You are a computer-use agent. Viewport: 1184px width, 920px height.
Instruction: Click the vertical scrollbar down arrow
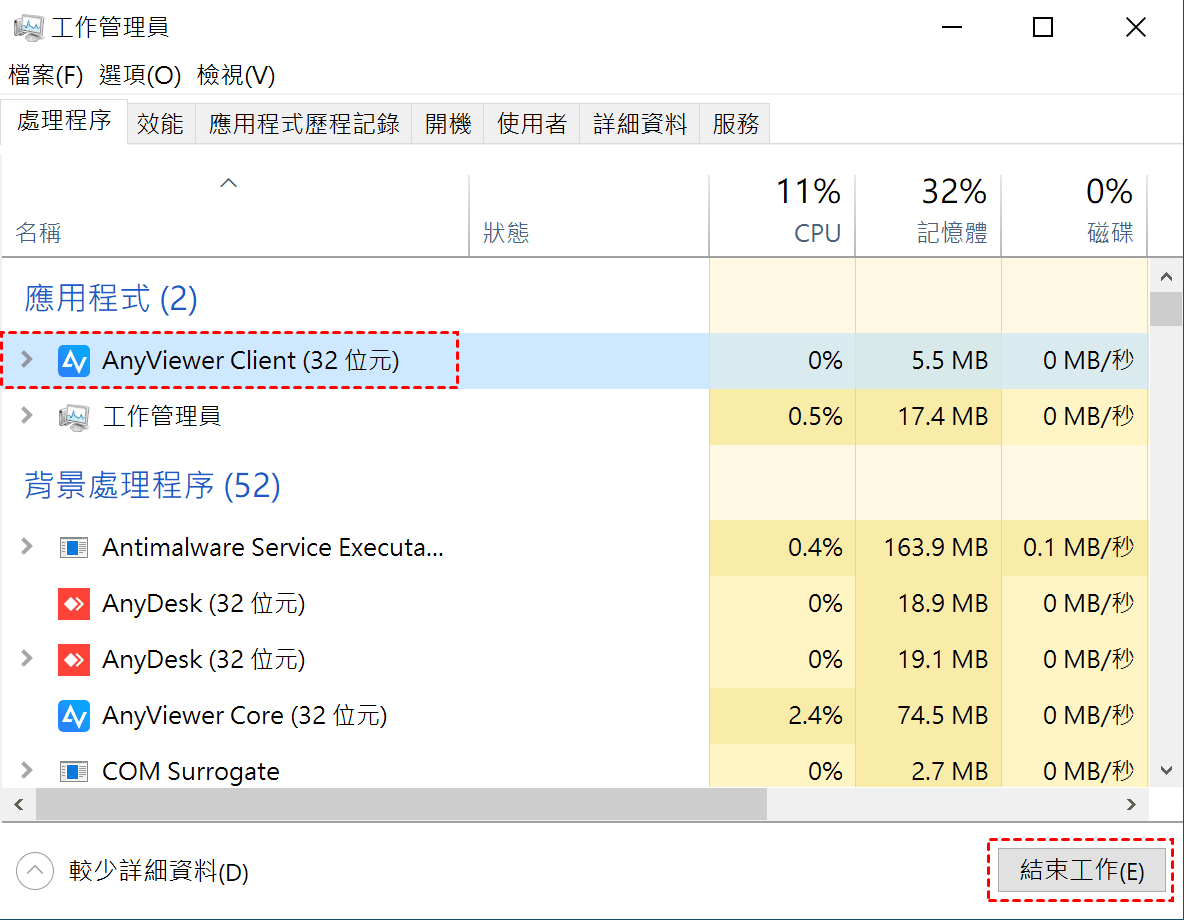1165,770
